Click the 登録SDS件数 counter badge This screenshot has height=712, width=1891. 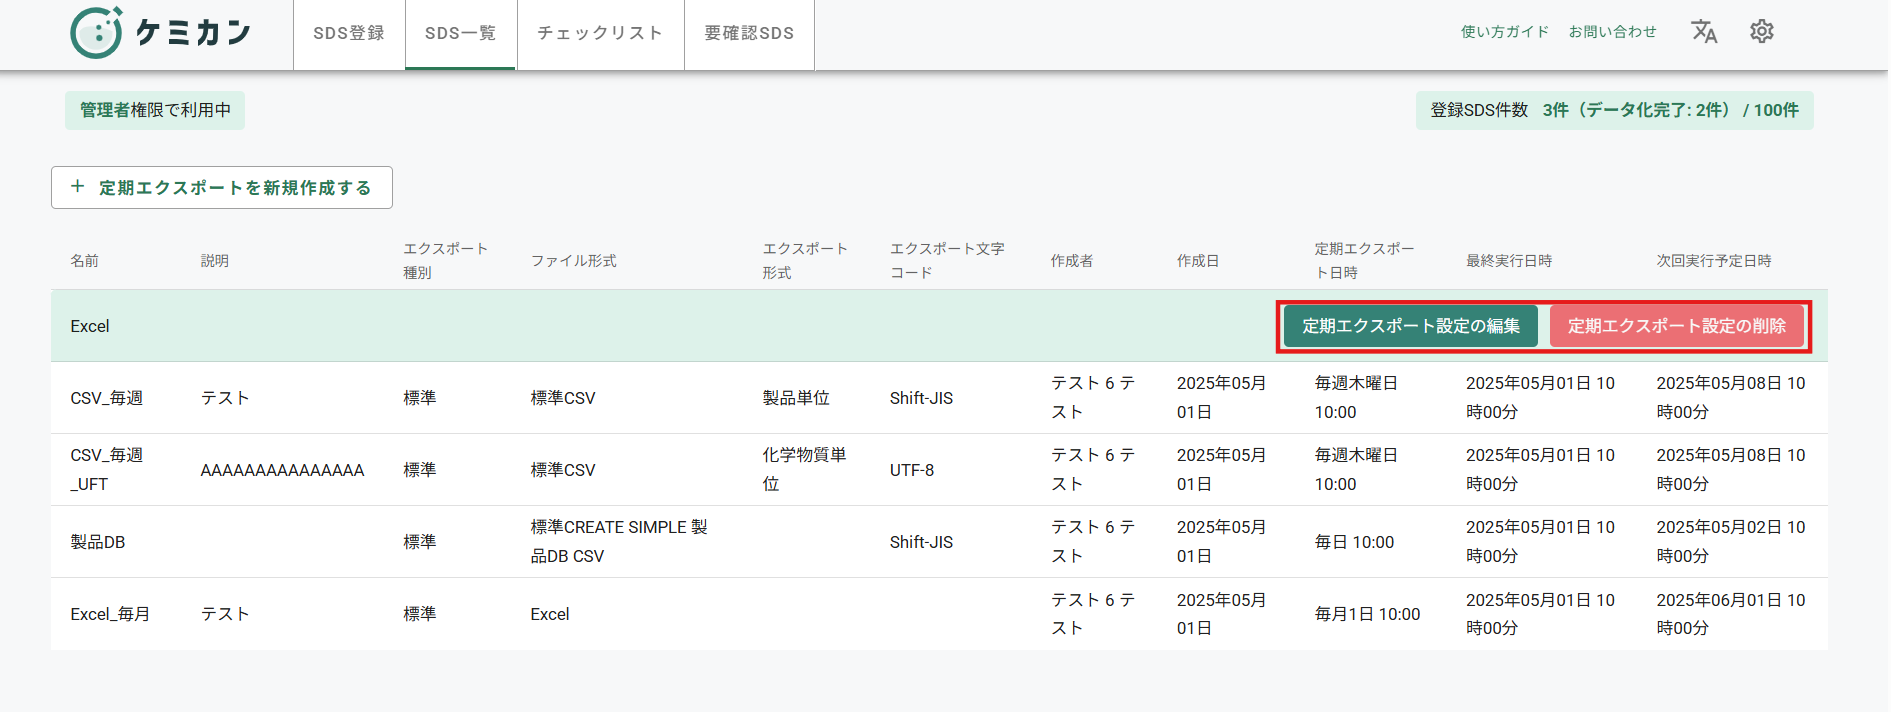(x=1614, y=110)
